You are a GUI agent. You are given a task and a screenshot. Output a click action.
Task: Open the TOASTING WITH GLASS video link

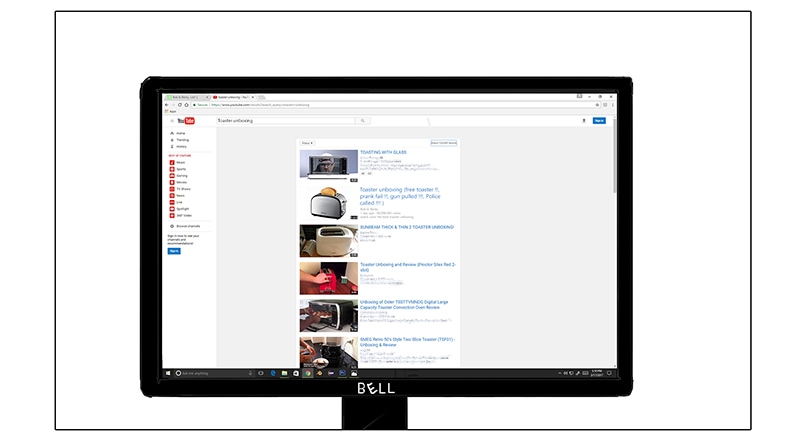(384, 152)
